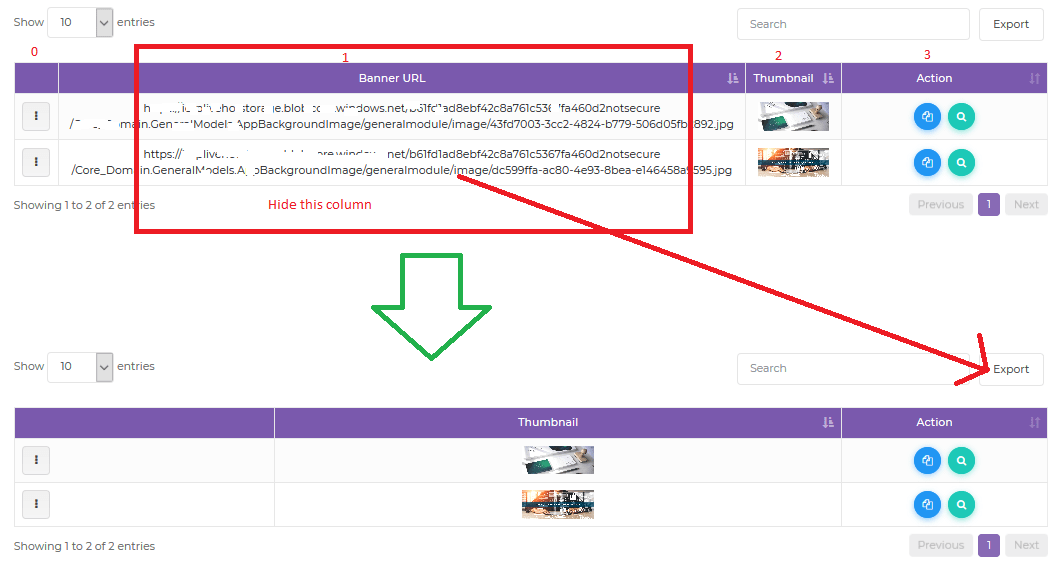Click Previous in top table pagination
This screenshot has height=568, width=1048.
[940, 204]
